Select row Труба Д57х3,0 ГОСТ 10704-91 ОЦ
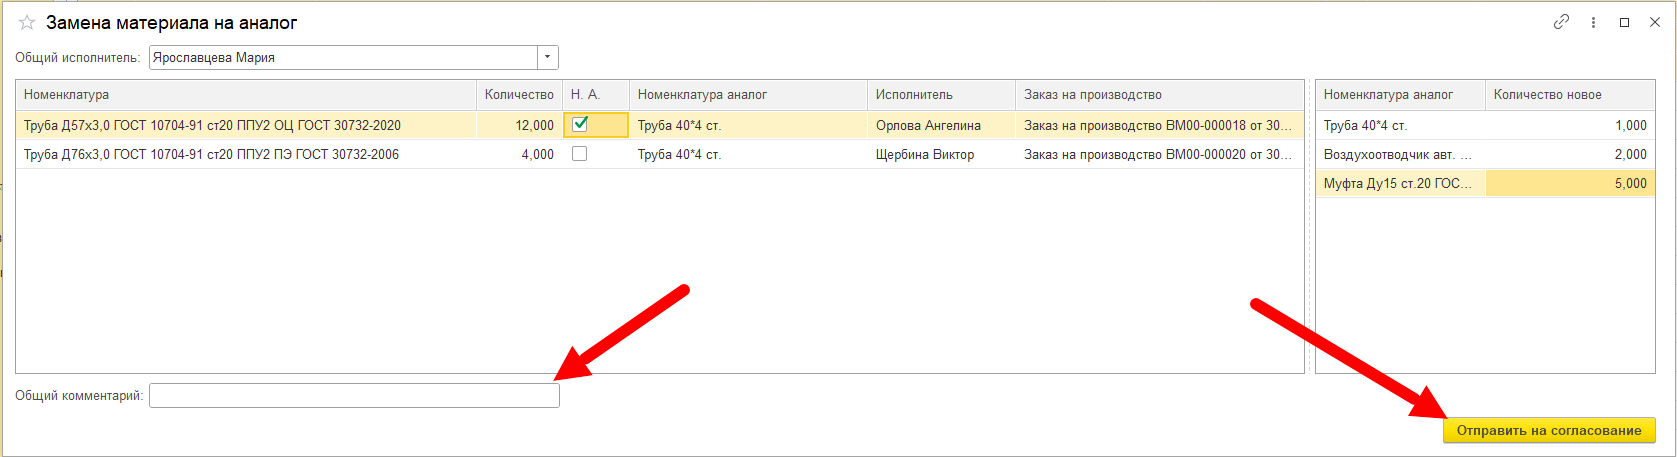Viewport: 1677px width, 457px height. tap(246, 125)
